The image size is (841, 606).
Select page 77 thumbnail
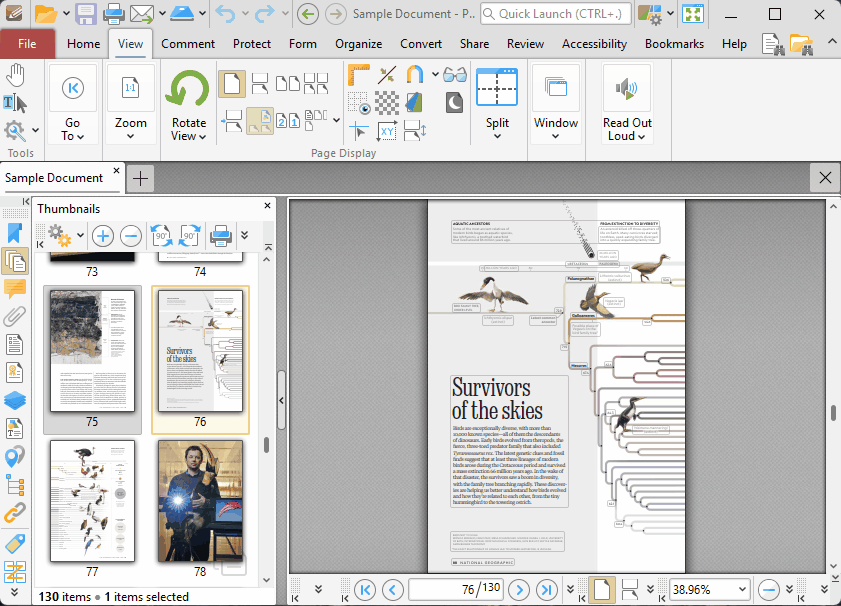pyautogui.click(x=91, y=500)
